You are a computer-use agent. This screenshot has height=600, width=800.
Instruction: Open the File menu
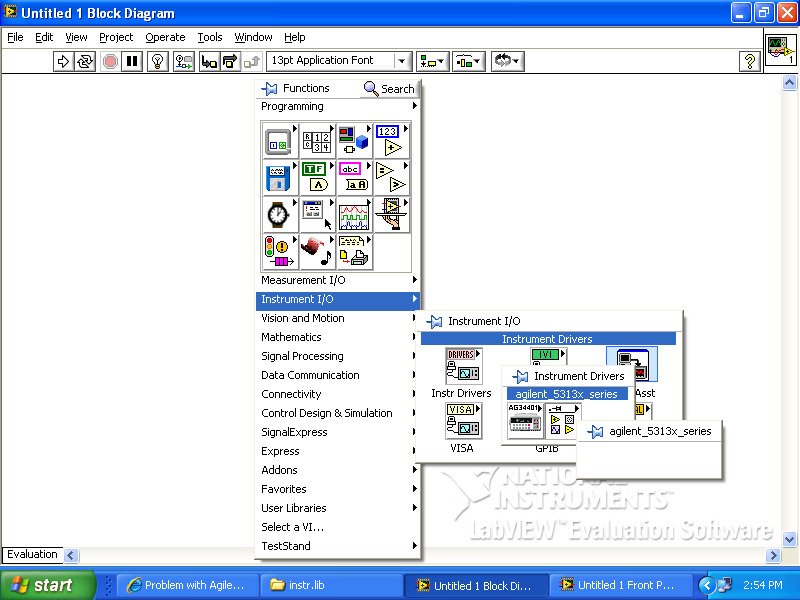point(15,37)
